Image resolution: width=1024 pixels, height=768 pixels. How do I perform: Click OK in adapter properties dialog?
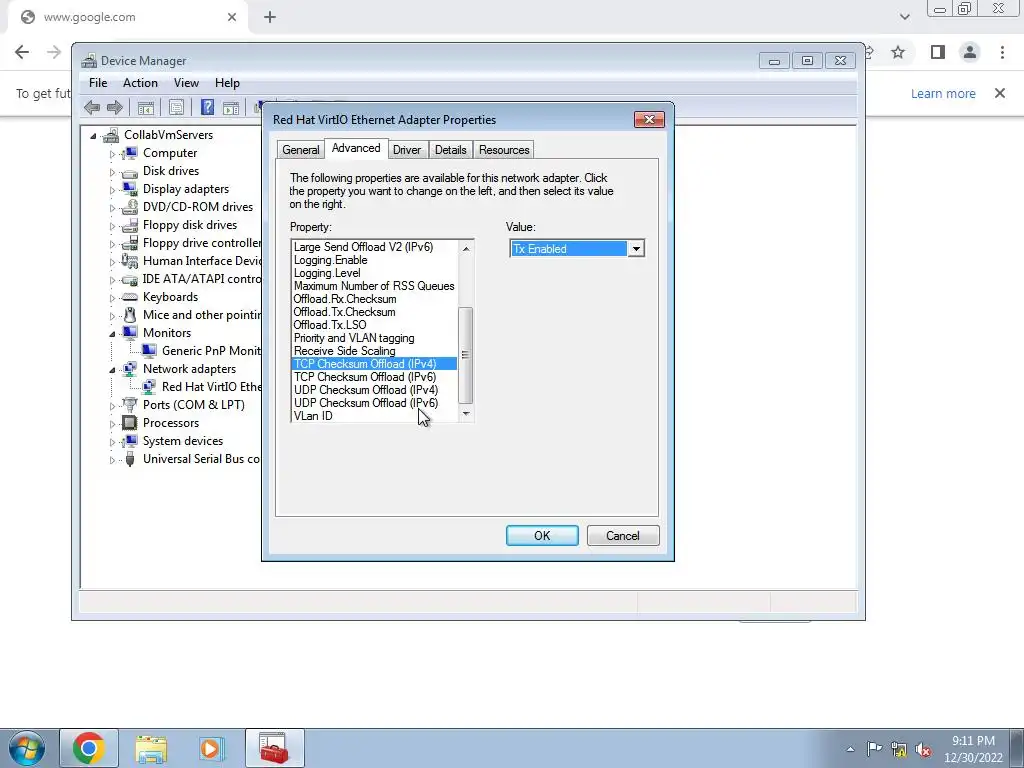coord(542,536)
